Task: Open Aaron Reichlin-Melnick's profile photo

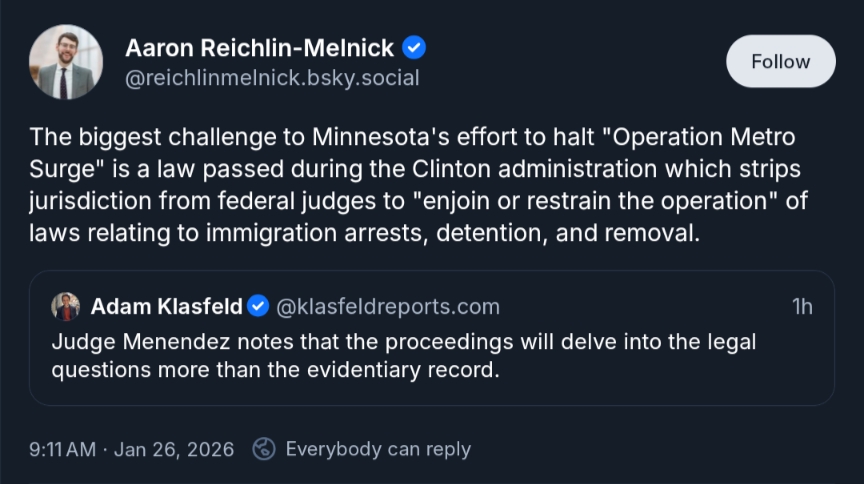Action: point(66,62)
